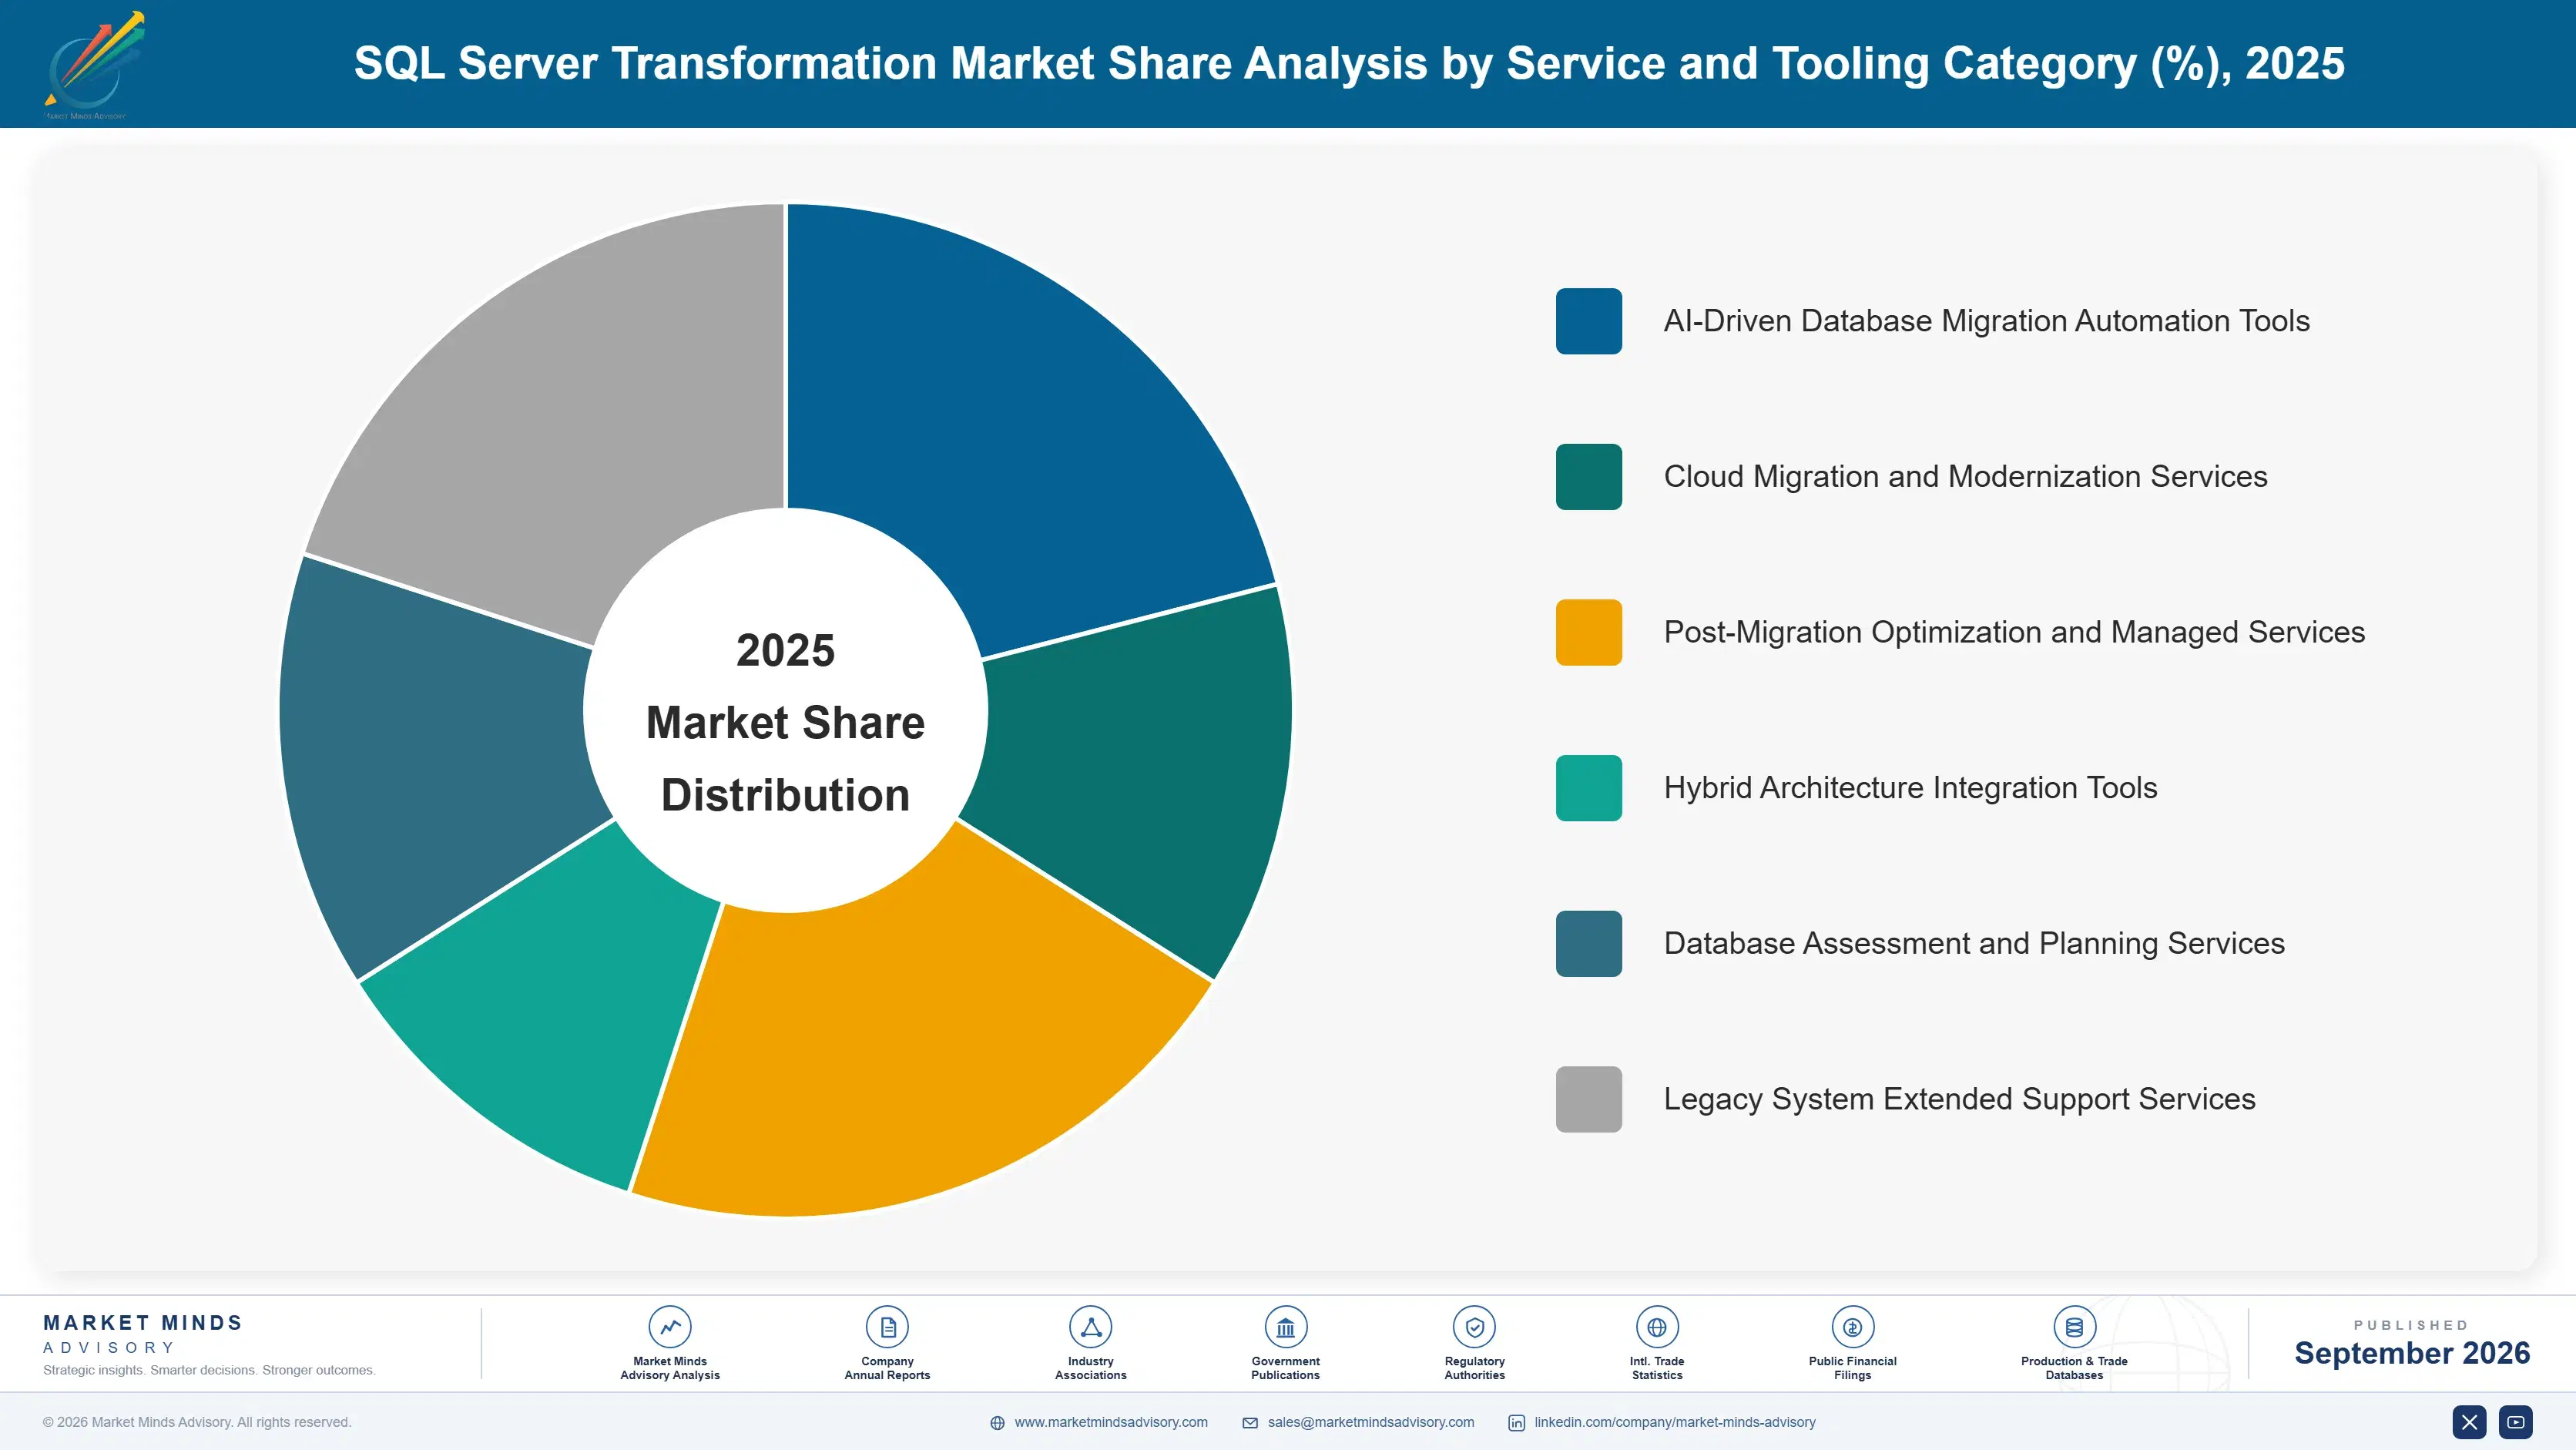Click 'Government Publications' source label
Screen dimensions: 2576x1450
coord(1286,1368)
